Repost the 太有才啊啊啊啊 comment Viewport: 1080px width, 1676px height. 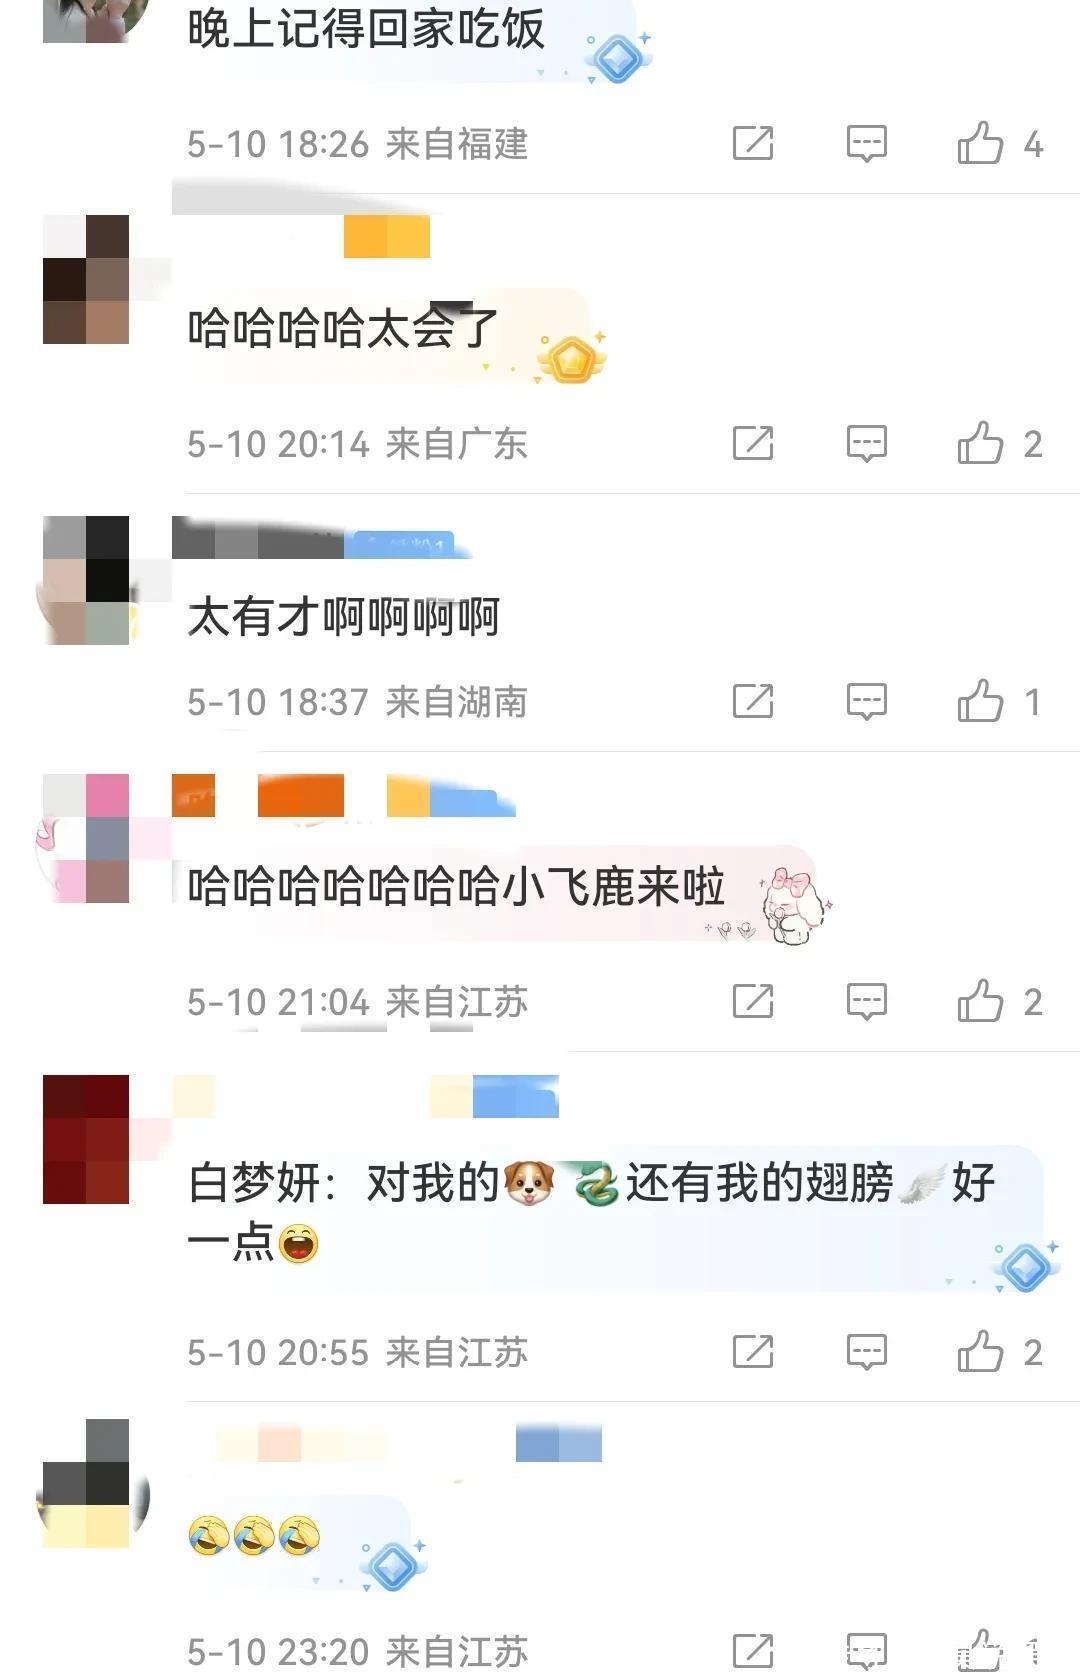[x=753, y=701]
